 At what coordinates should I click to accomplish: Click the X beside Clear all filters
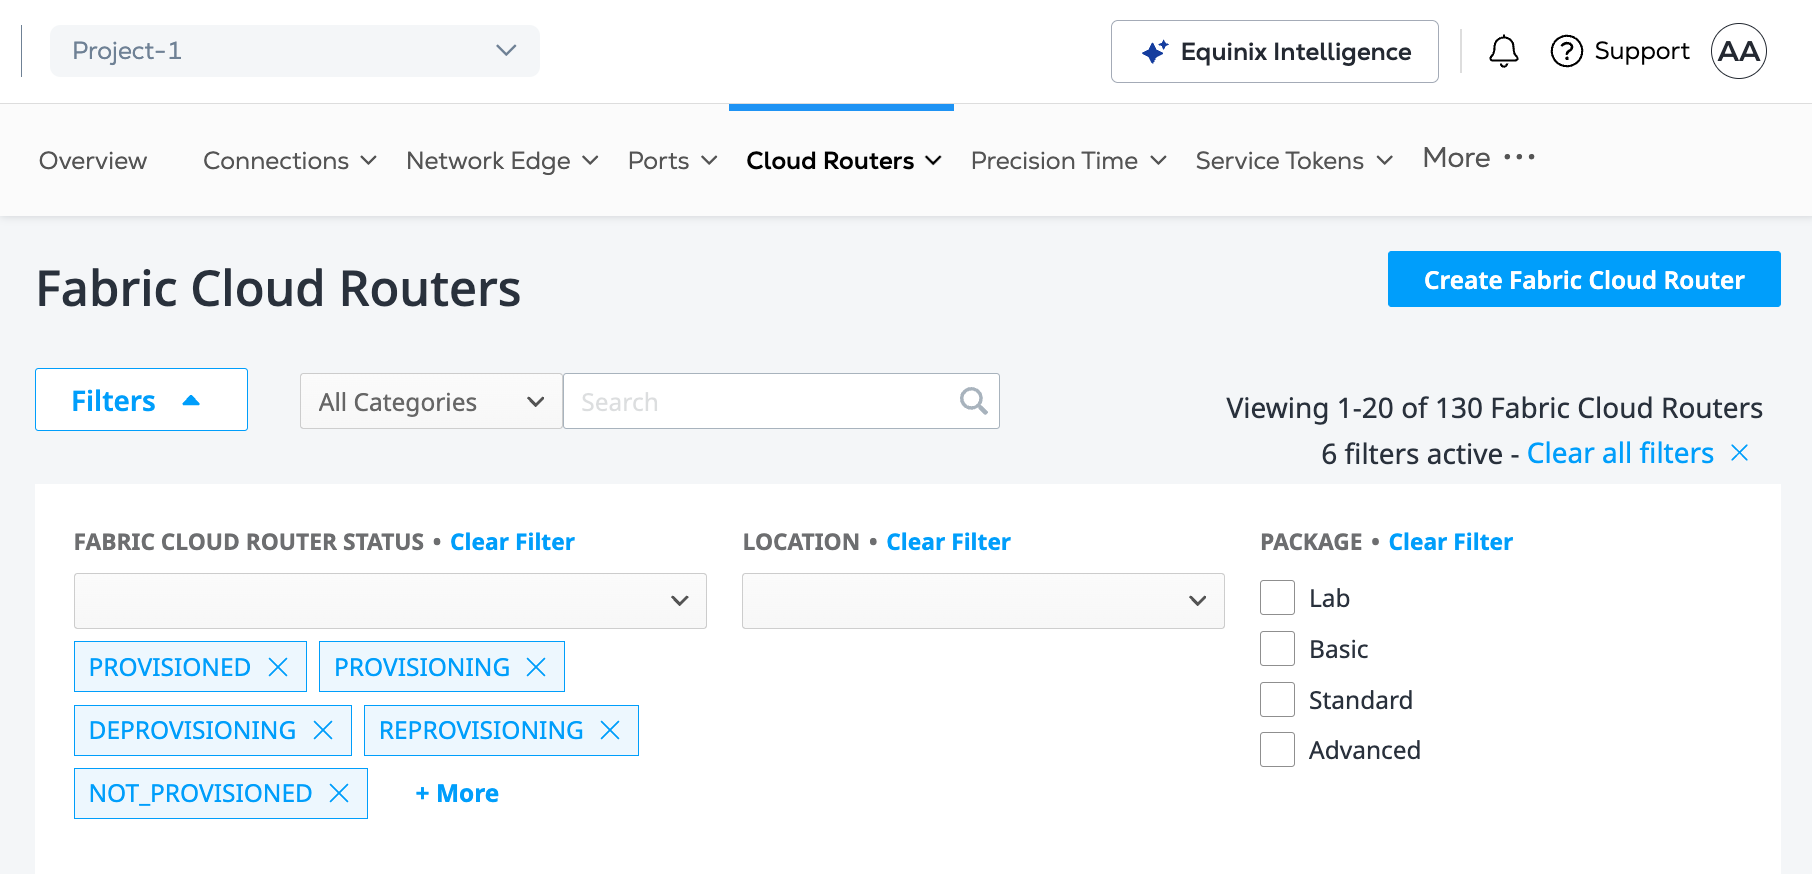(x=1739, y=453)
